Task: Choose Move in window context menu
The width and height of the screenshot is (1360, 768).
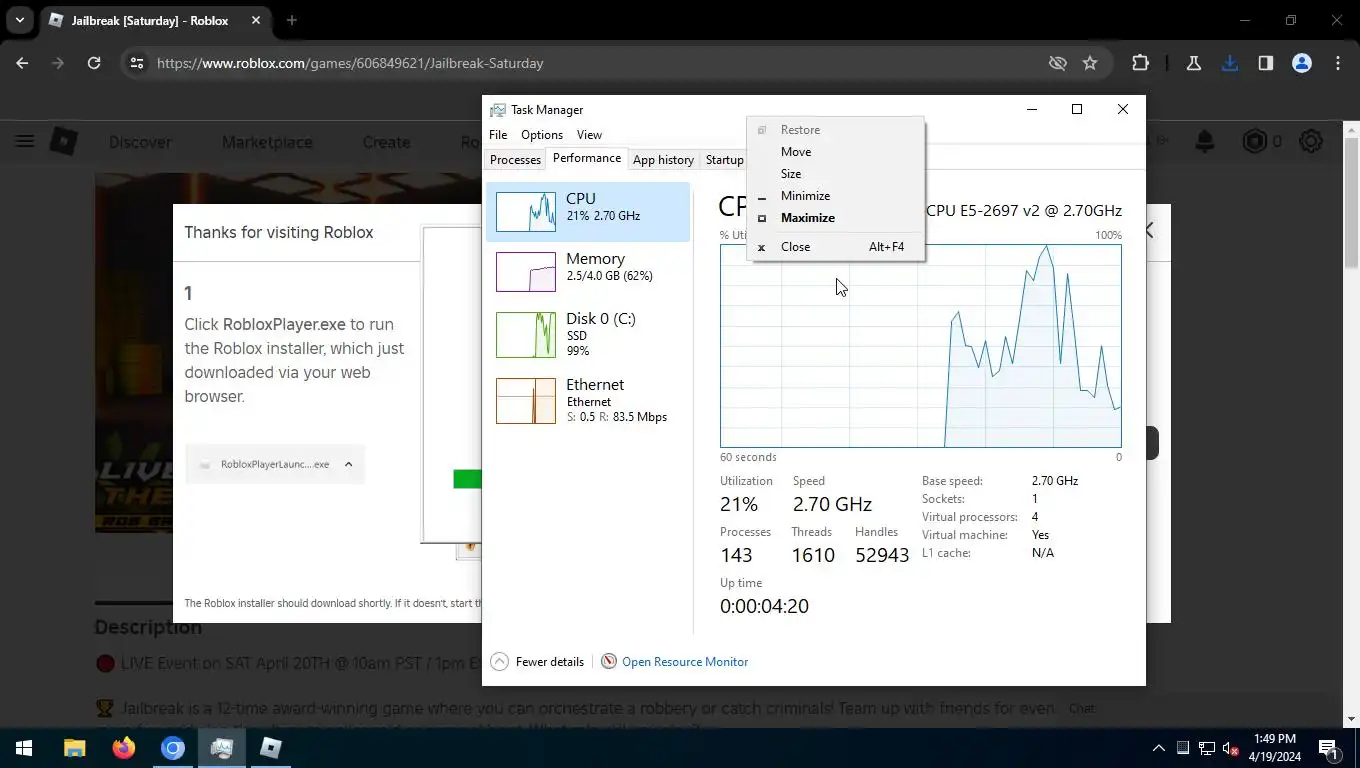Action: pos(835,152)
